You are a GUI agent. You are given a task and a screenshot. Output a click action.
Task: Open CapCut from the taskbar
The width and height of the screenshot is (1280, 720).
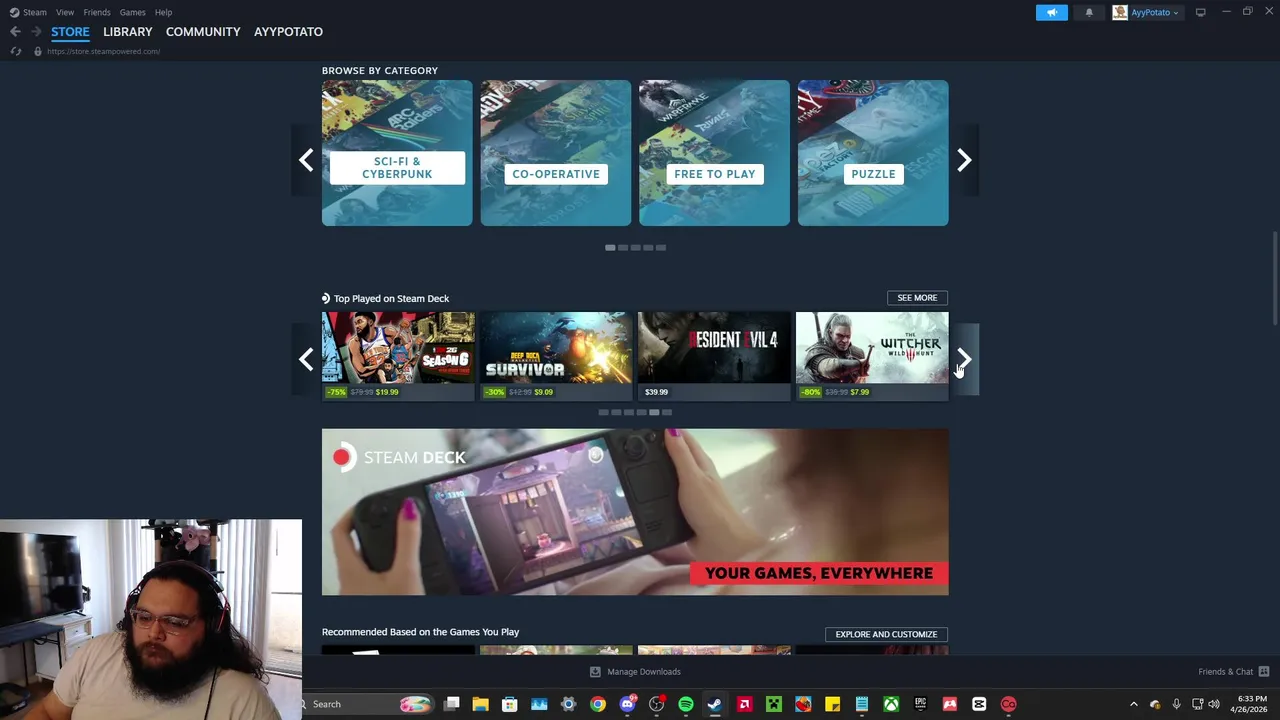(x=979, y=704)
